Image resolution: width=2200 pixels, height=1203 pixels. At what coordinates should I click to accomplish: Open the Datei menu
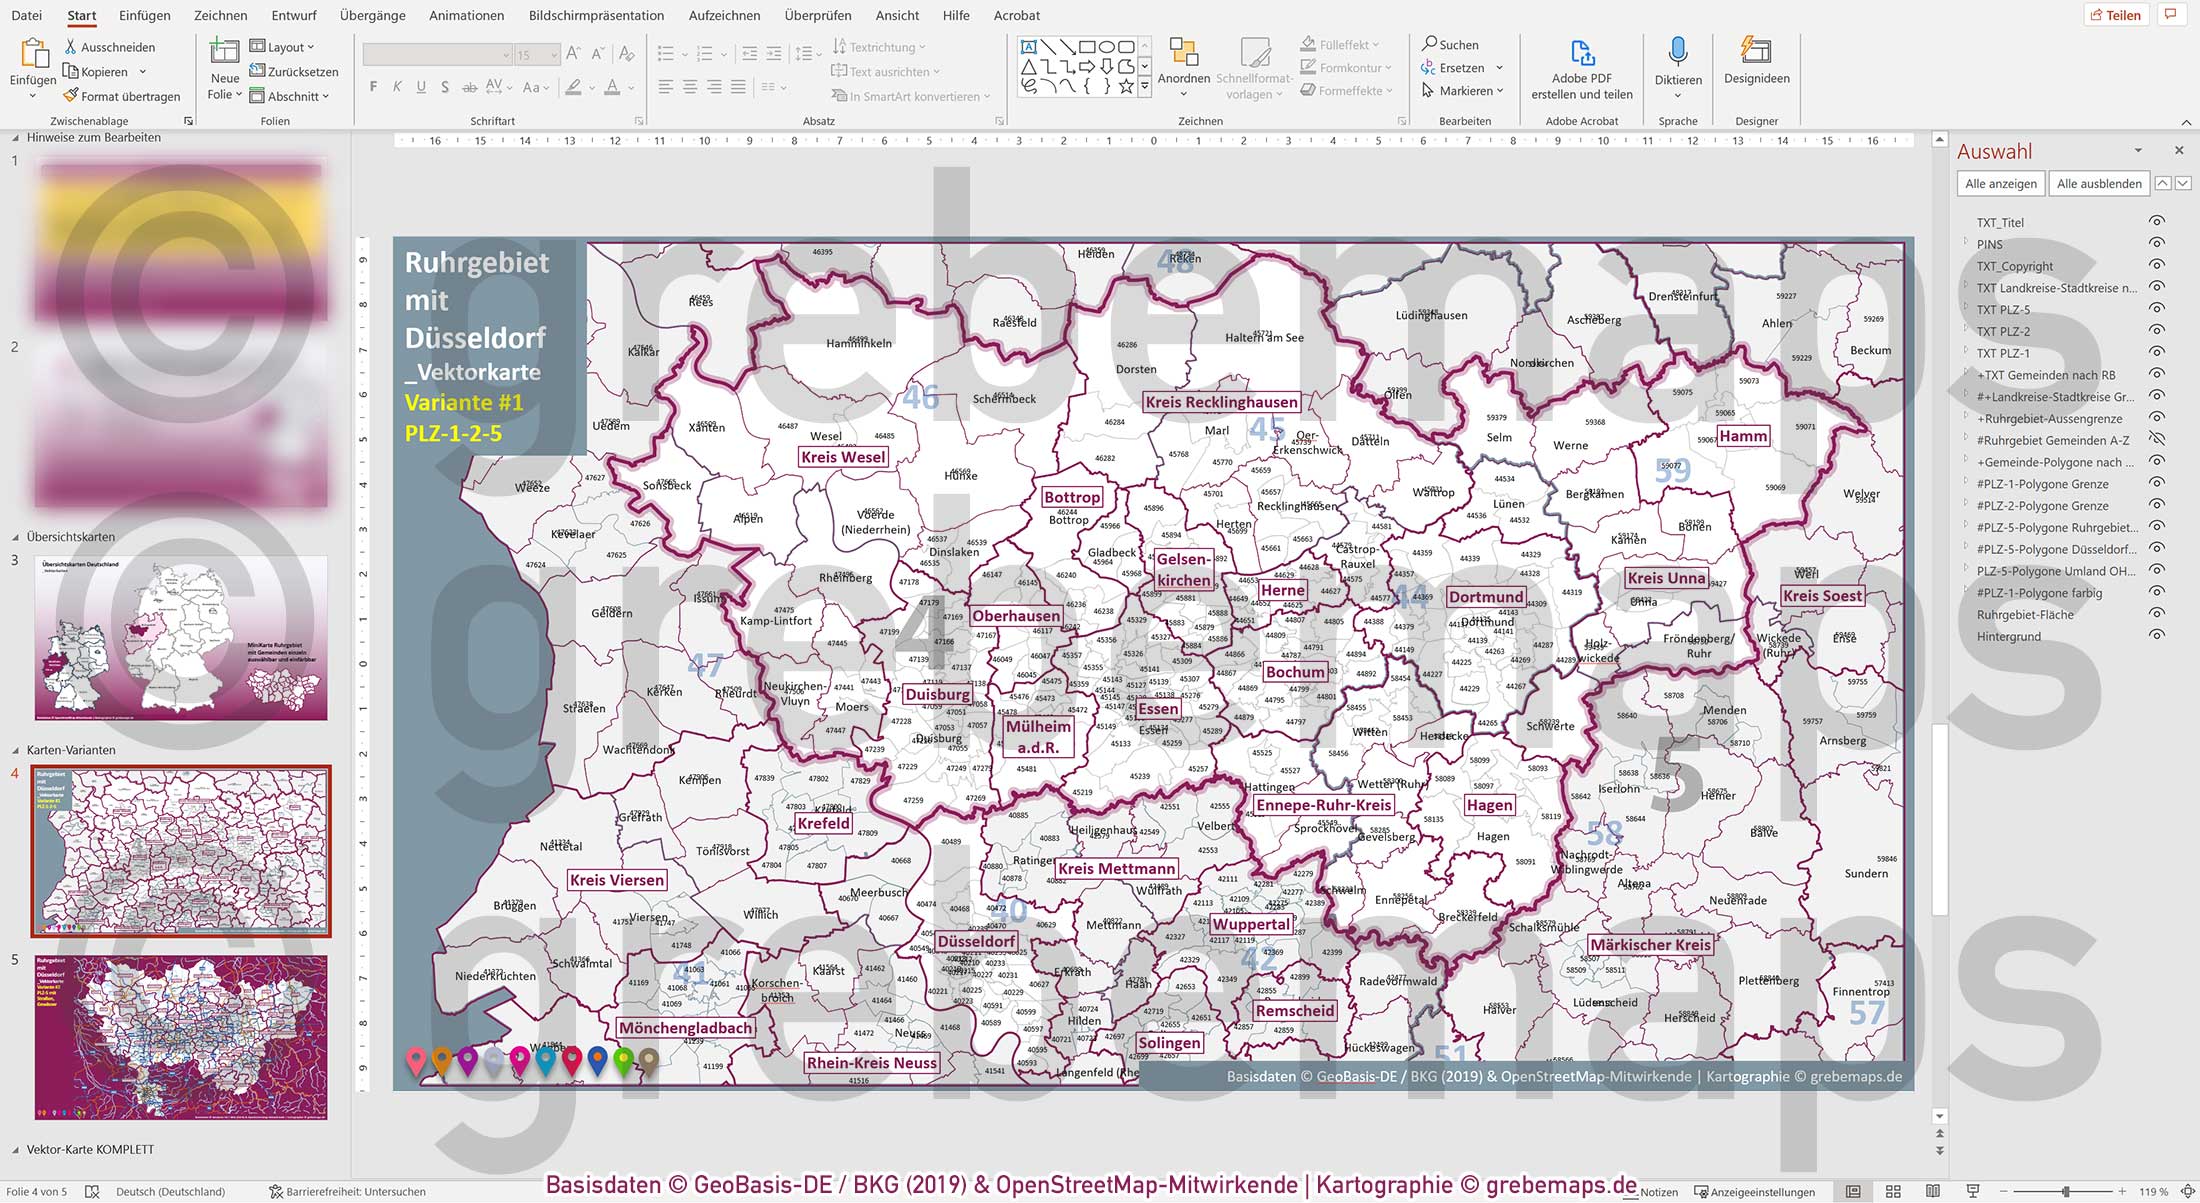[27, 15]
